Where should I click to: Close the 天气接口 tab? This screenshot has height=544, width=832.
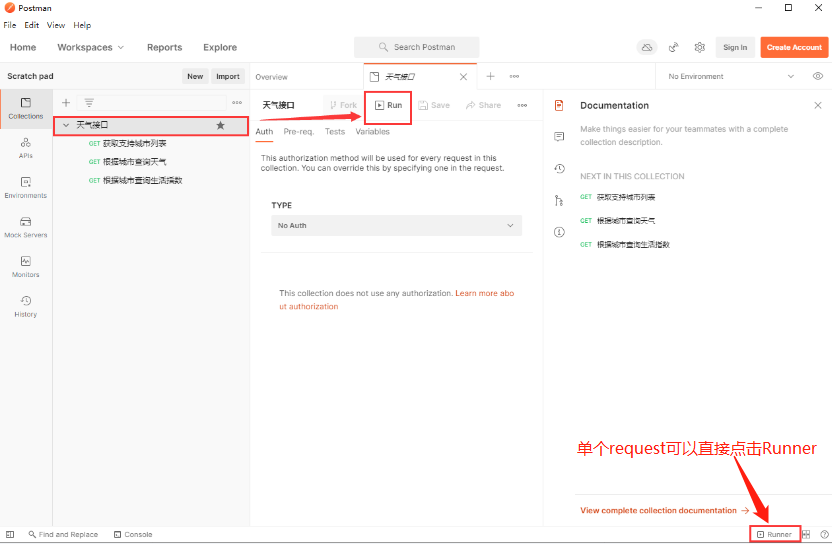tap(463, 77)
